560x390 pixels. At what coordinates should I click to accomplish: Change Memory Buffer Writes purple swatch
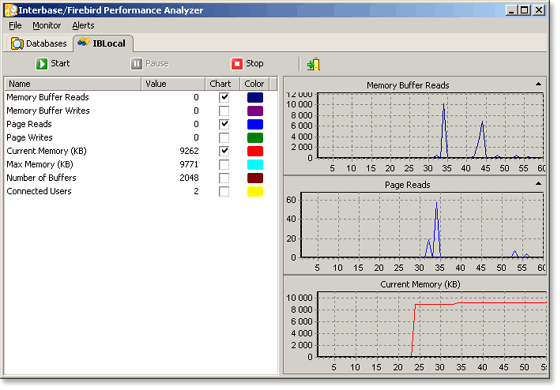(x=255, y=111)
